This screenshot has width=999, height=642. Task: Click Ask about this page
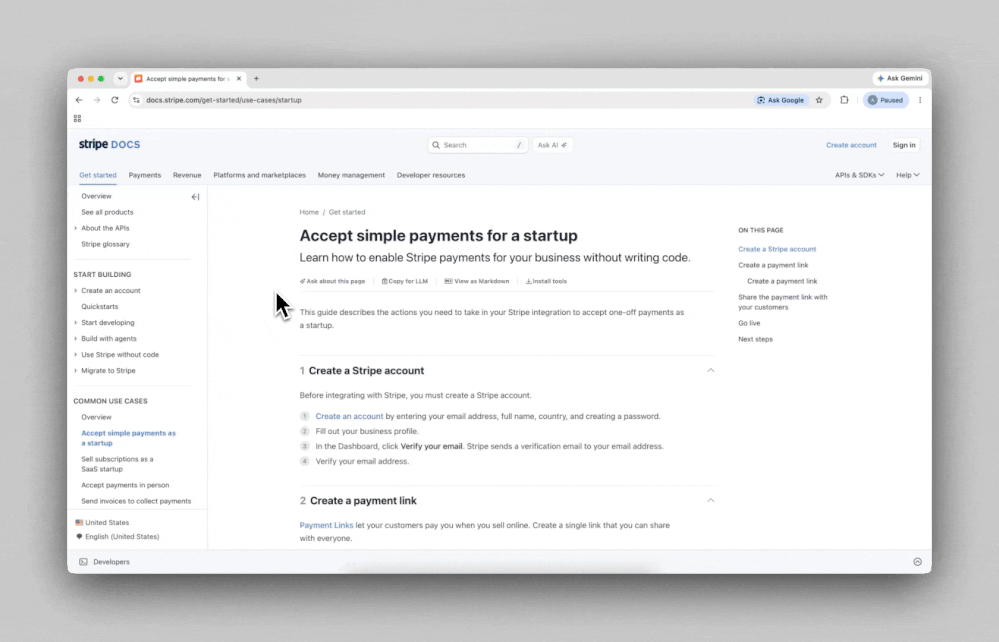coord(333,281)
